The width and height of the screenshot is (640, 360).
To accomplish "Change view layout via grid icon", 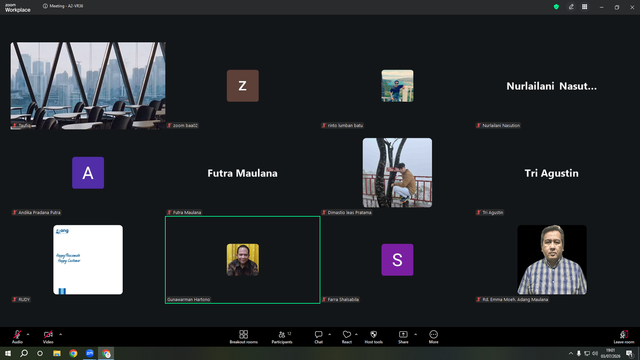I will [584, 7].
